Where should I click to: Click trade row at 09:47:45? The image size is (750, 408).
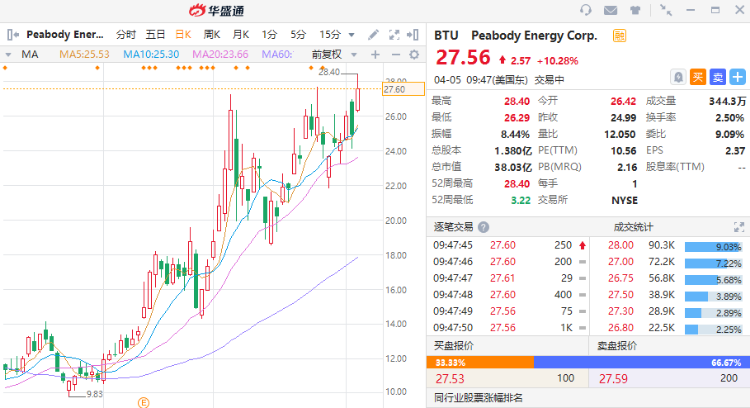point(508,245)
